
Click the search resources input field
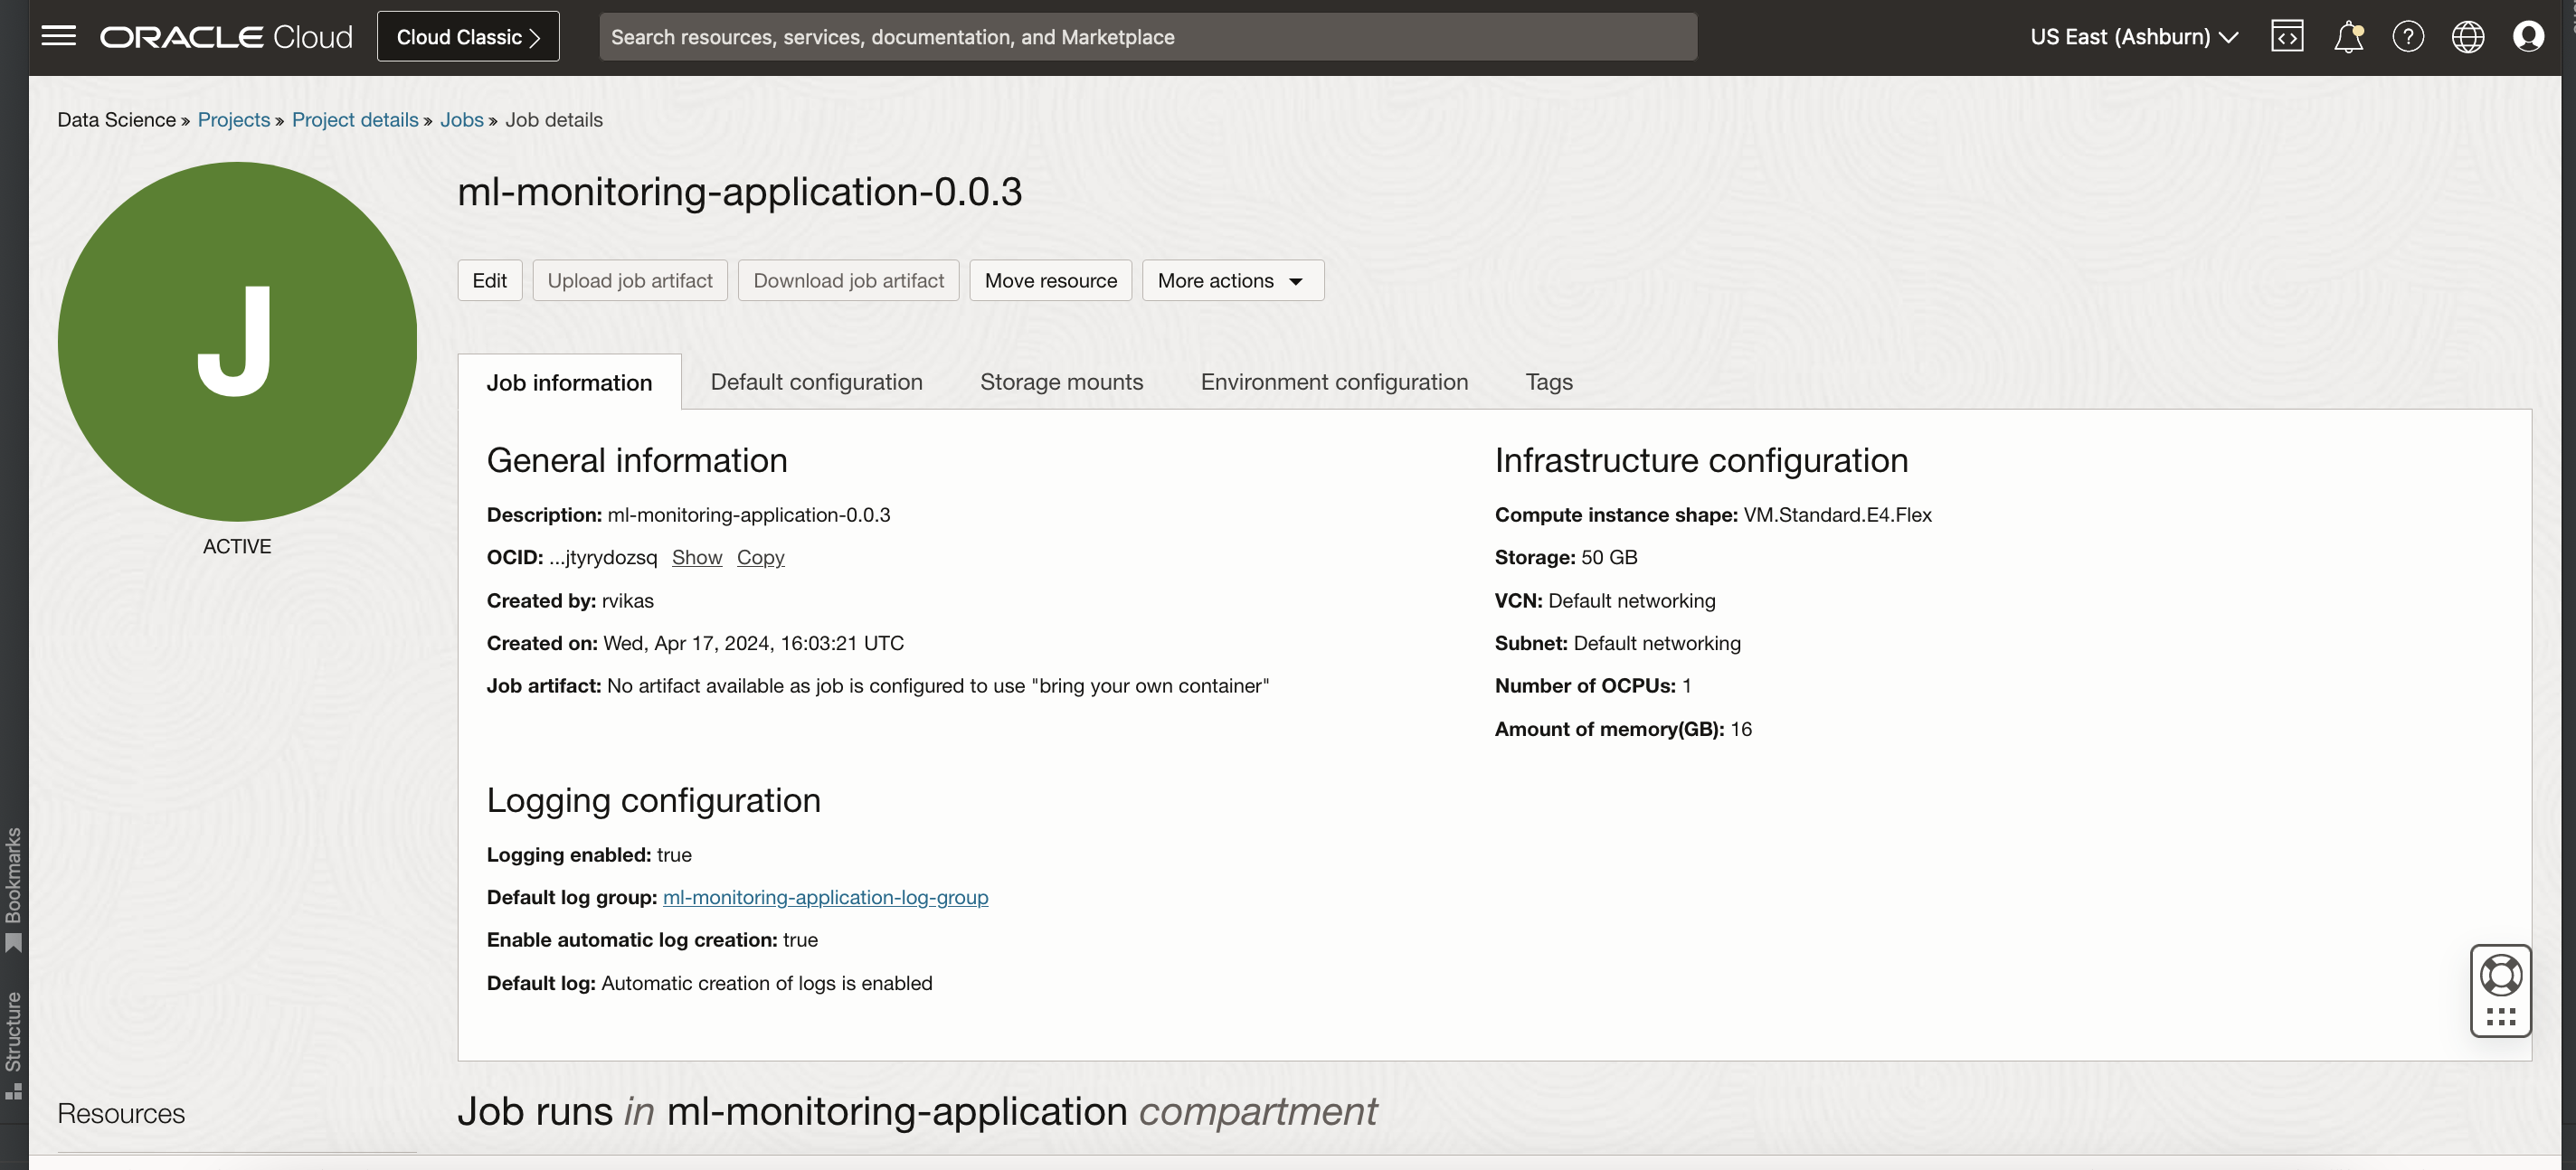(1147, 36)
